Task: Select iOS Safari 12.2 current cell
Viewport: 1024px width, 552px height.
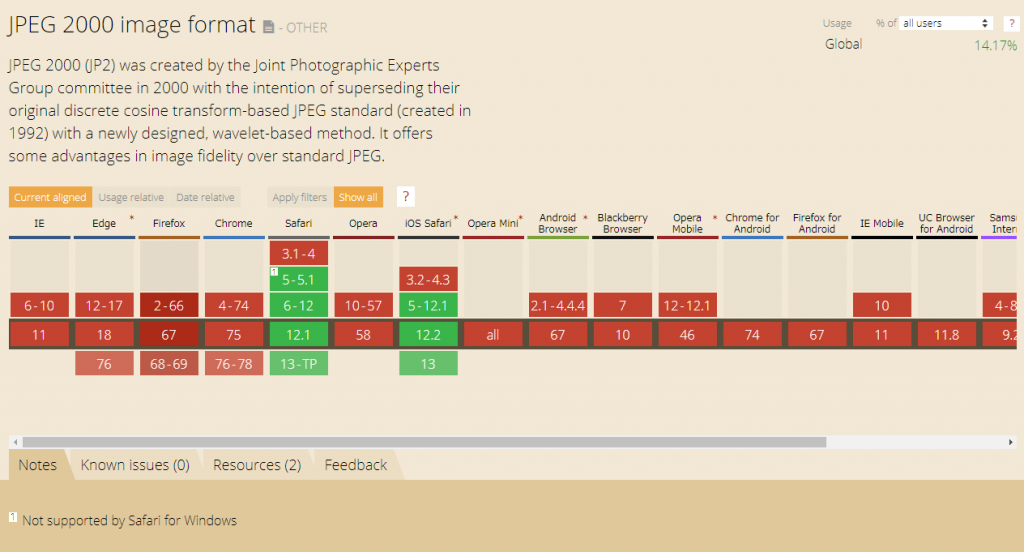Action: click(x=428, y=334)
